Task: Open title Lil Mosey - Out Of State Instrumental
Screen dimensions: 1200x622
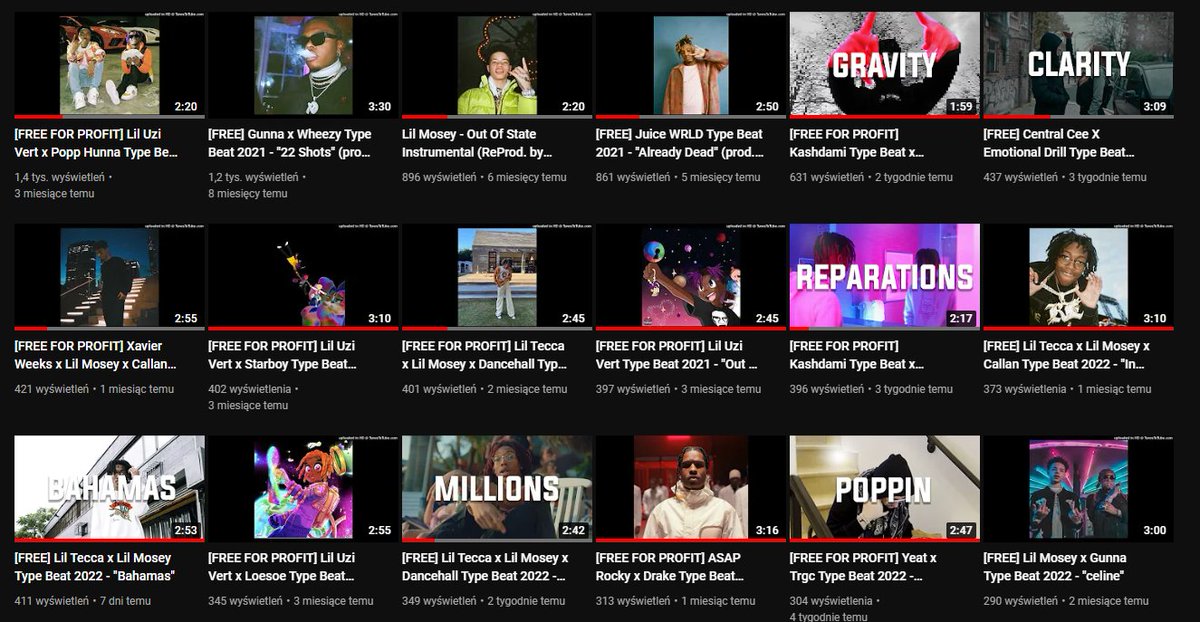Action: click(x=477, y=143)
